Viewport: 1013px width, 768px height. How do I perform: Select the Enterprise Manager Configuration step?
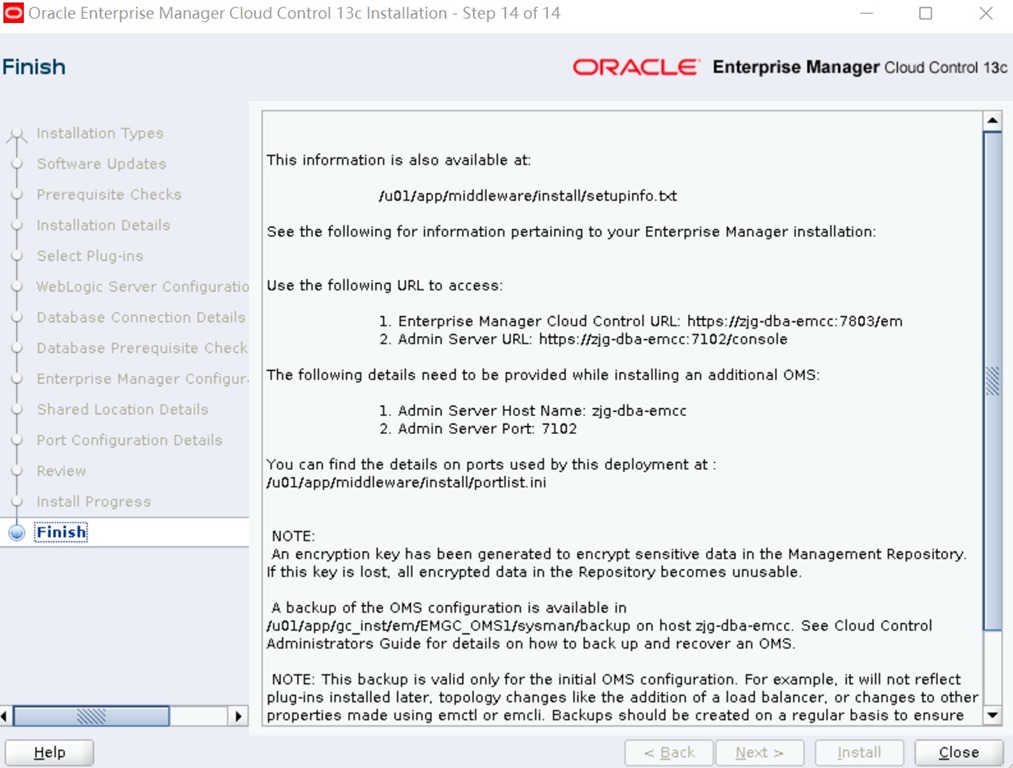pyautogui.click(x=142, y=379)
